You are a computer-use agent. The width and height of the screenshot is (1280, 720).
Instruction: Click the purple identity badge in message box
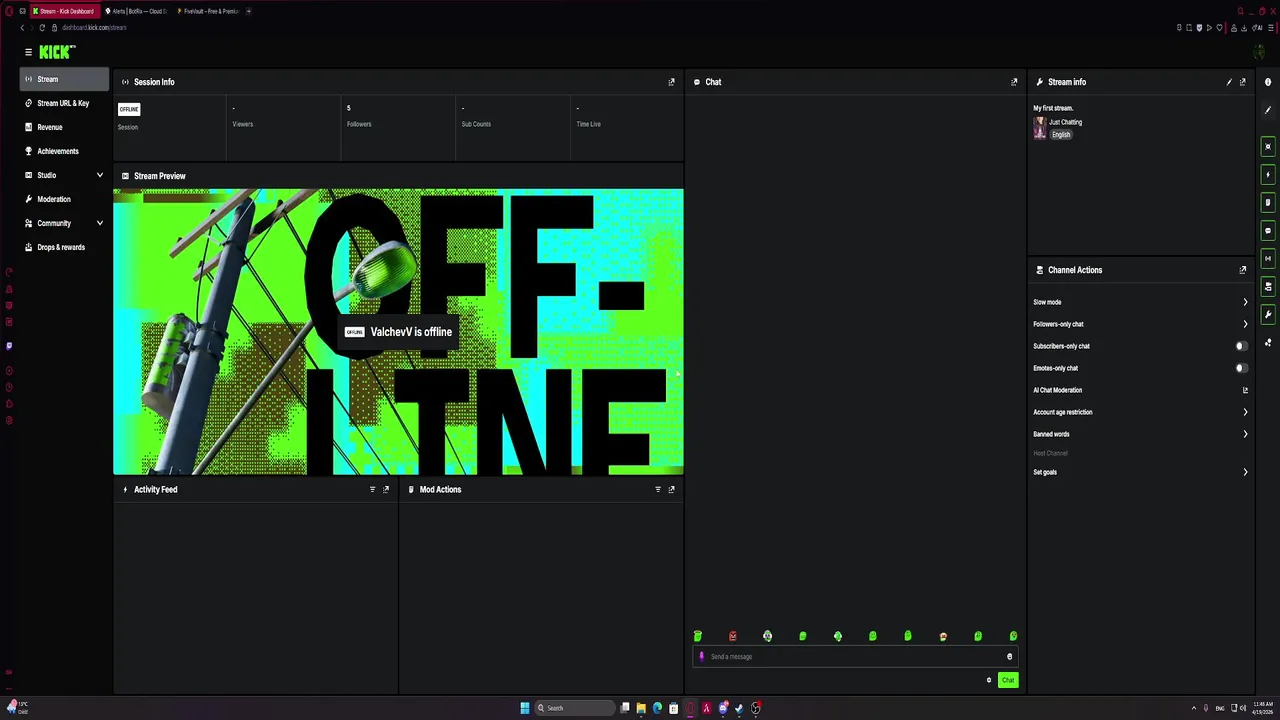coord(701,657)
